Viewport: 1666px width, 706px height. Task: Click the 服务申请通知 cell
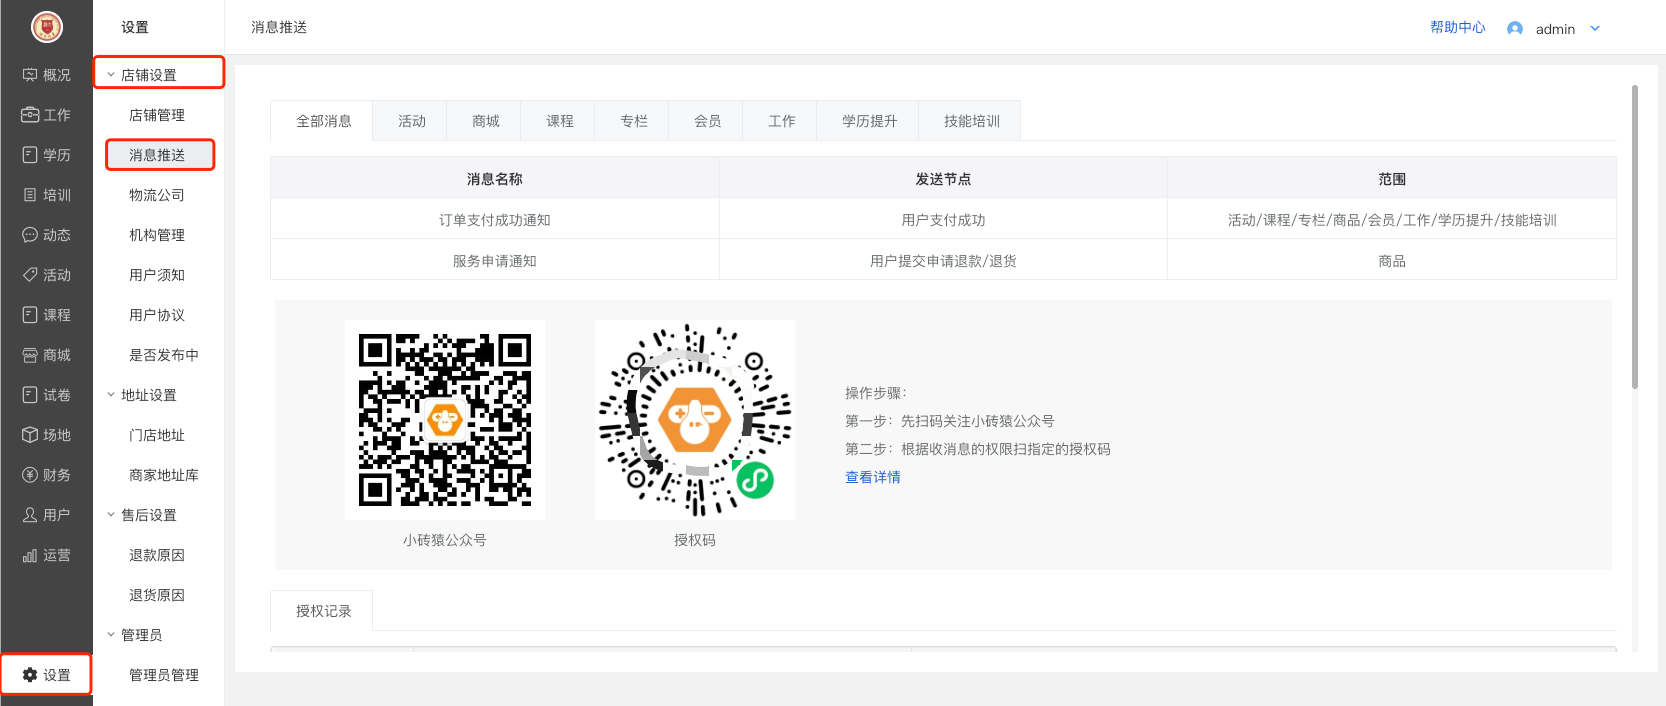coord(495,261)
